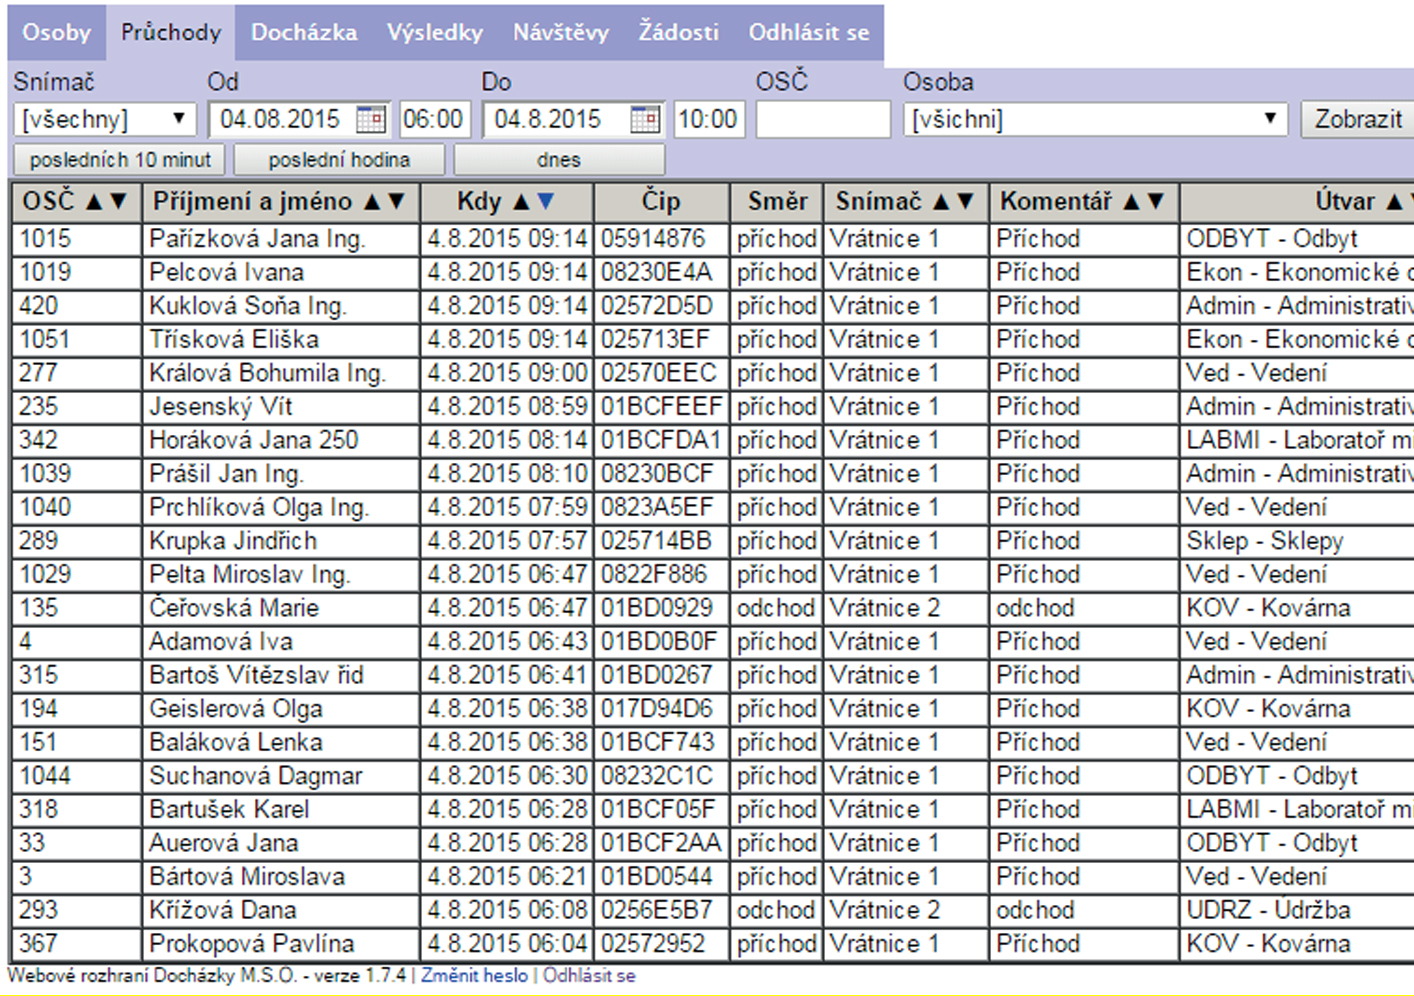Click chip code 0823A5EF

657,508
